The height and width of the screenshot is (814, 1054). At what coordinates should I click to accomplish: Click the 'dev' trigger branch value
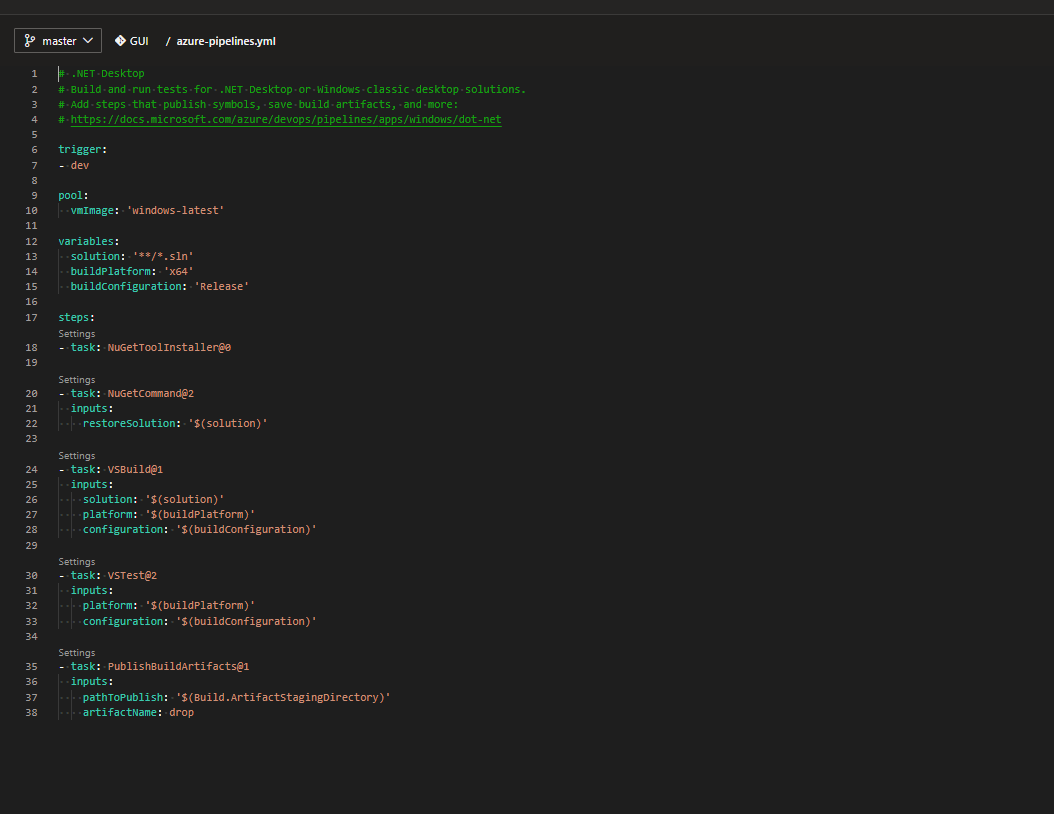point(80,165)
